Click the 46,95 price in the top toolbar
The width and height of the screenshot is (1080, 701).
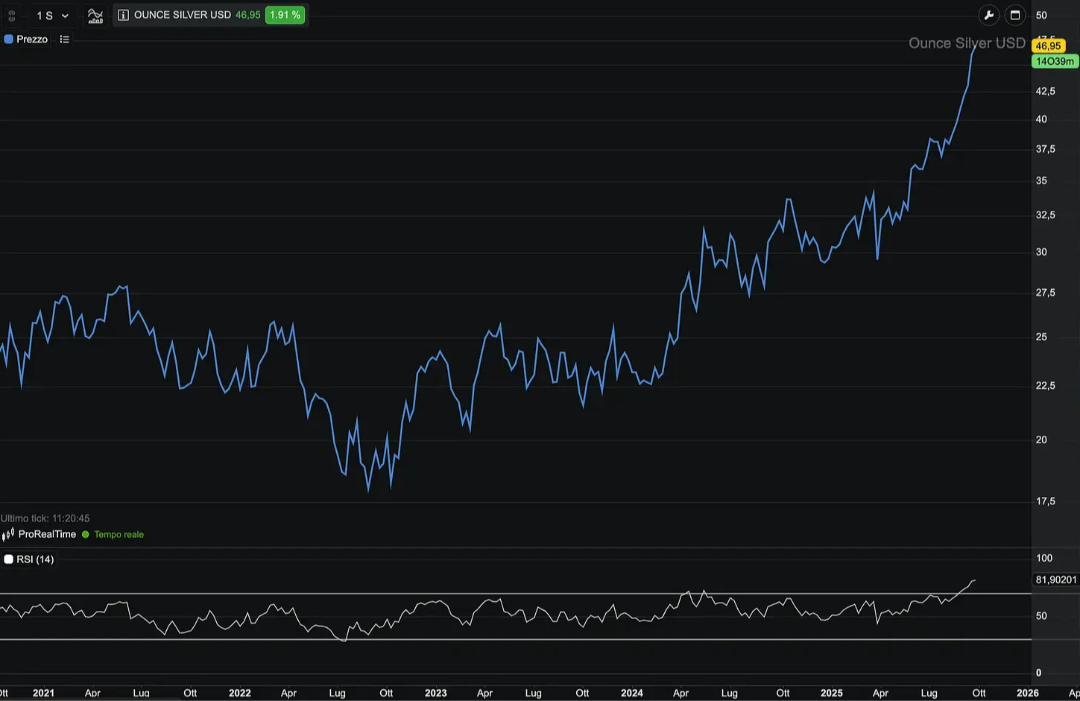[x=248, y=15]
